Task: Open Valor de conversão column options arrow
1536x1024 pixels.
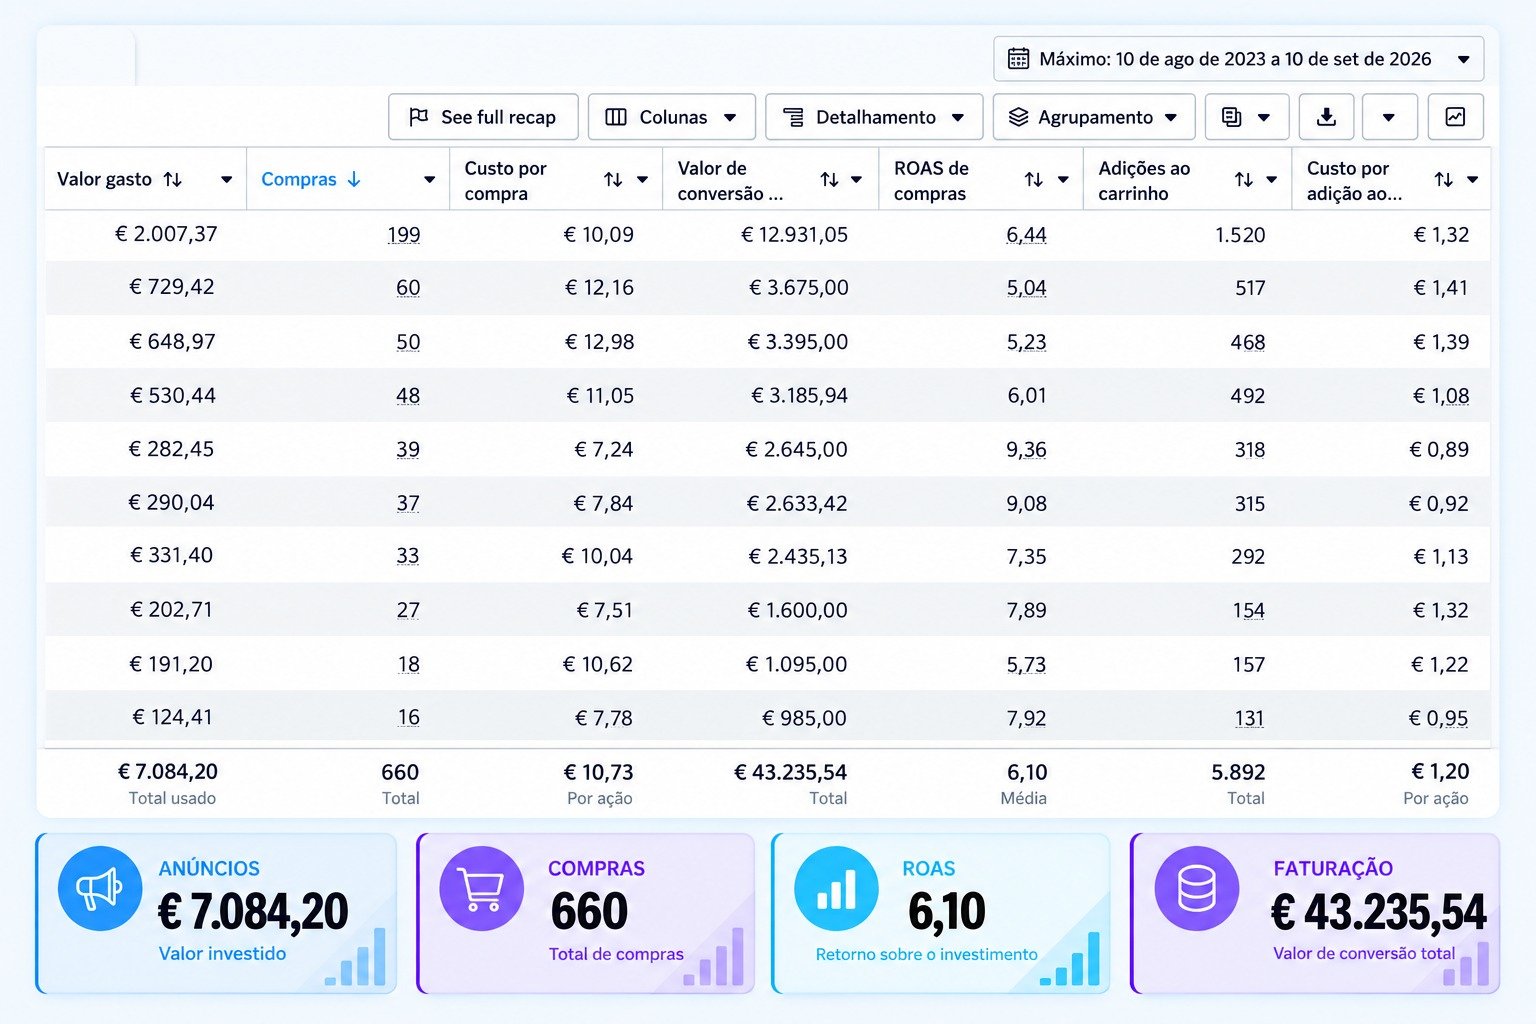Action: coord(857,180)
